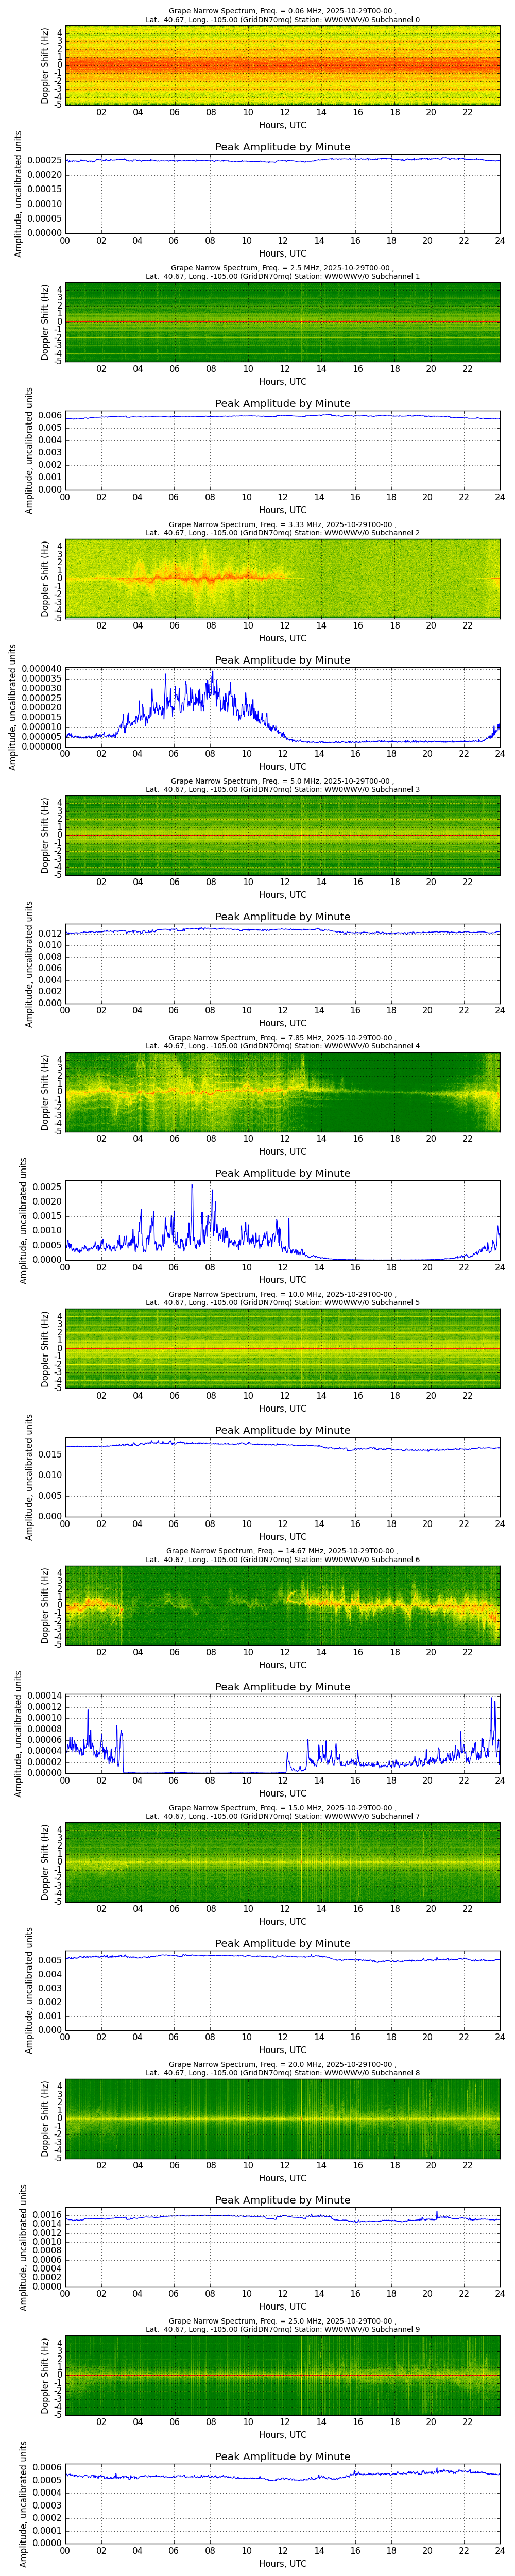Click the amplitude line plot below 3.33 MHz spectrogram

[282, 707]
